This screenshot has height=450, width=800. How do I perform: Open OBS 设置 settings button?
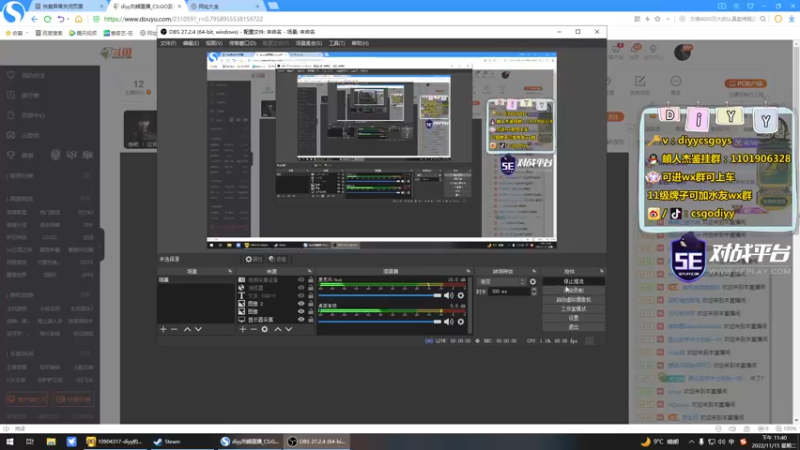(573, 318)
